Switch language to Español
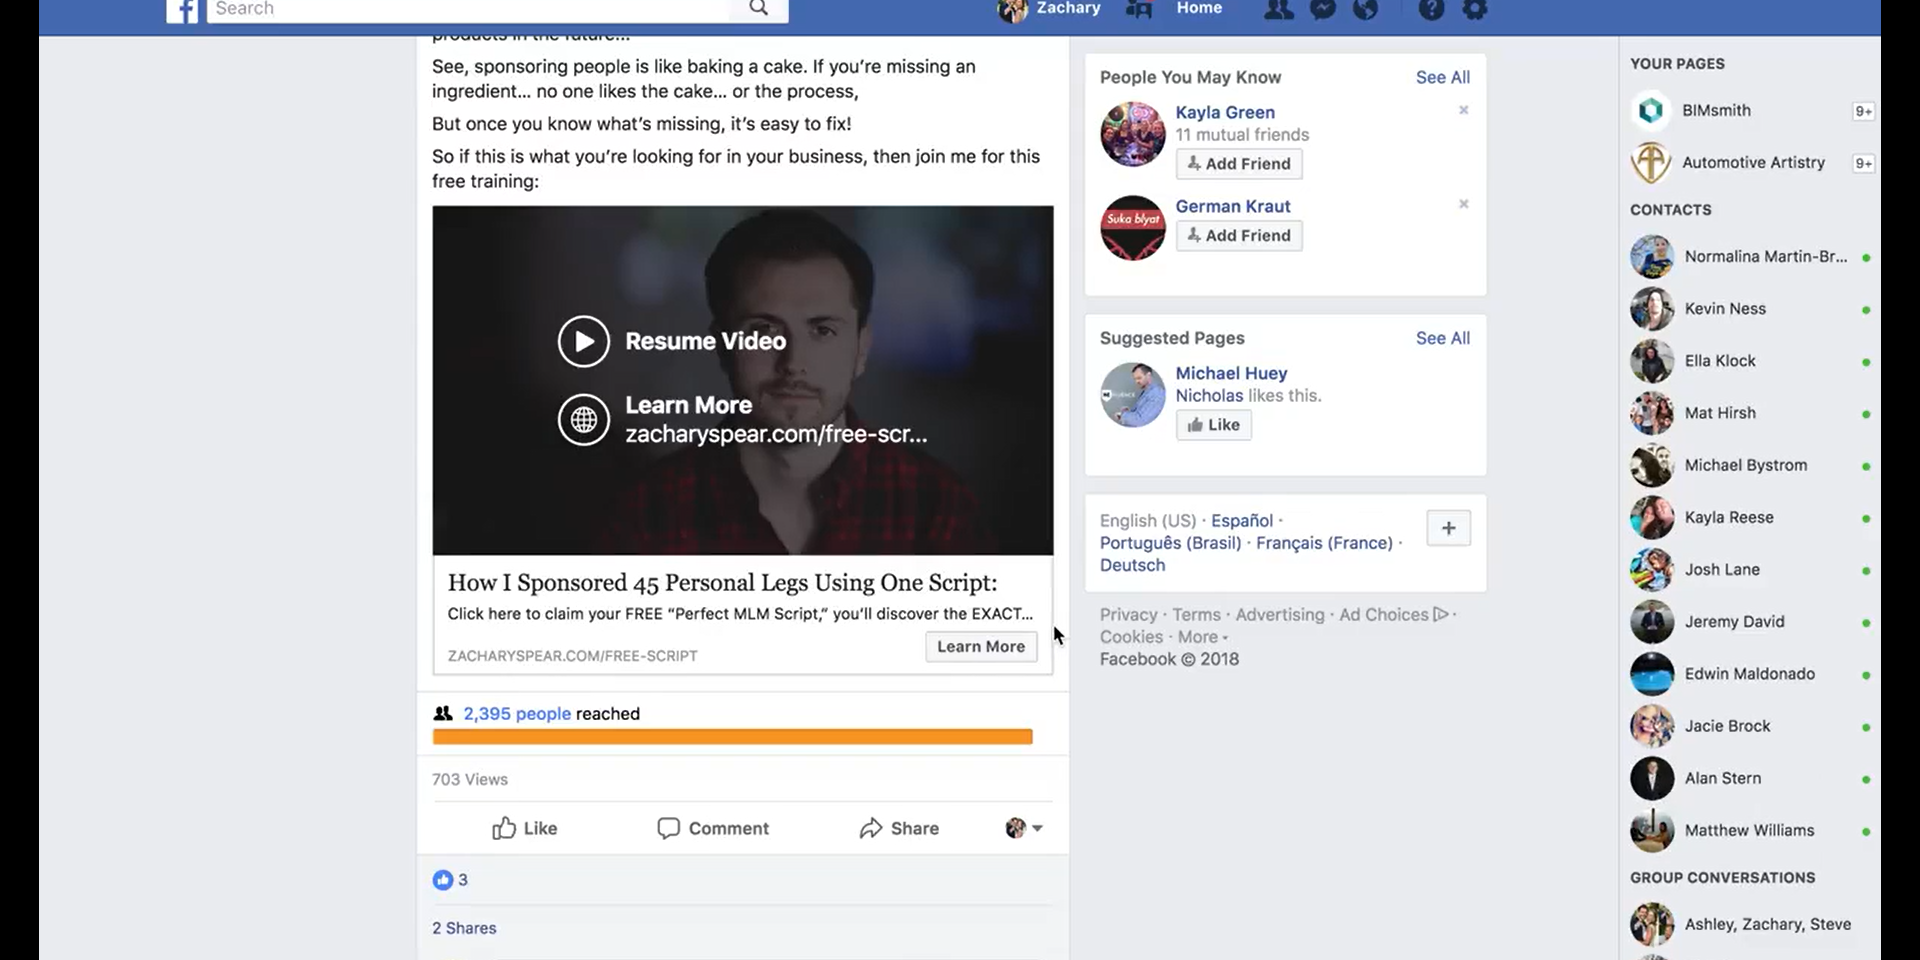This screenshot has height=960, width=1920. tap(1242, 521)
